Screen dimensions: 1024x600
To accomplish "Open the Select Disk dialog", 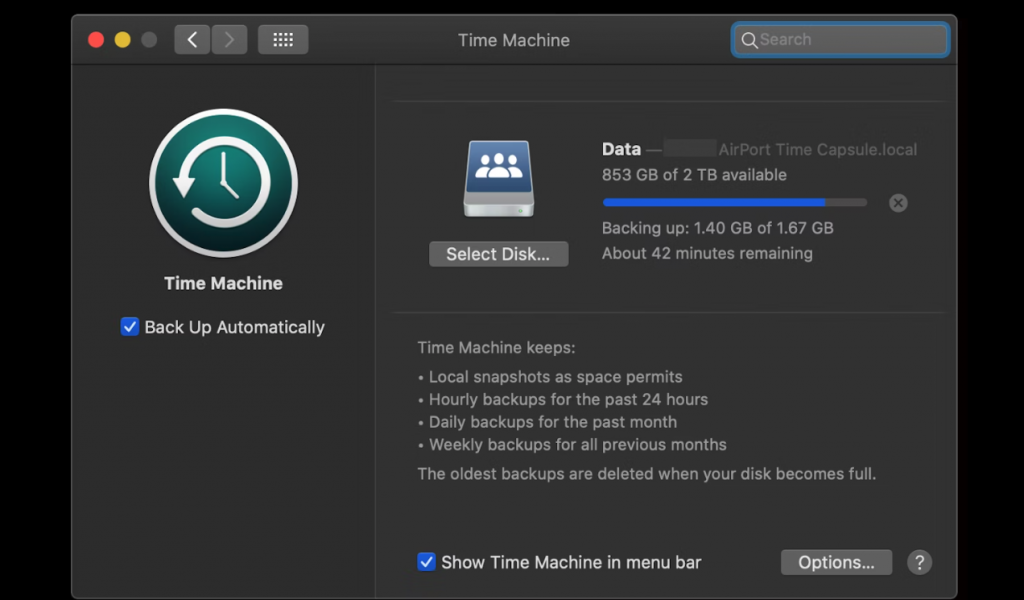I will [x=498, y=254].
